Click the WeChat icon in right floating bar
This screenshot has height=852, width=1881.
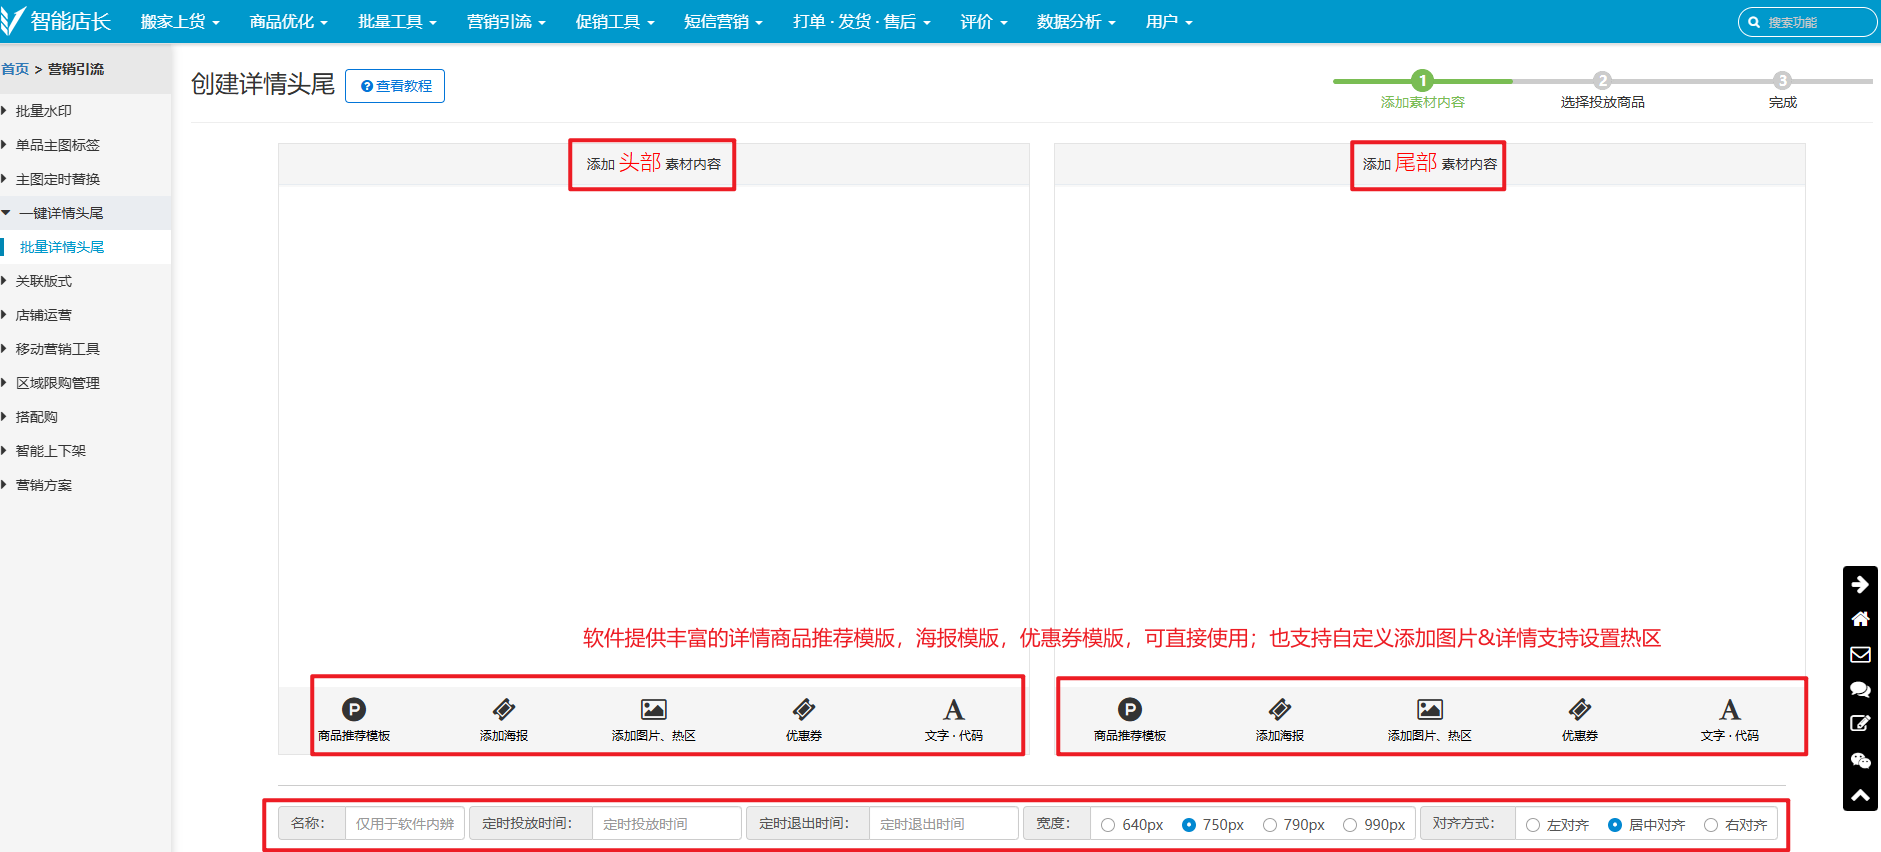click(x=1860, y=761)
